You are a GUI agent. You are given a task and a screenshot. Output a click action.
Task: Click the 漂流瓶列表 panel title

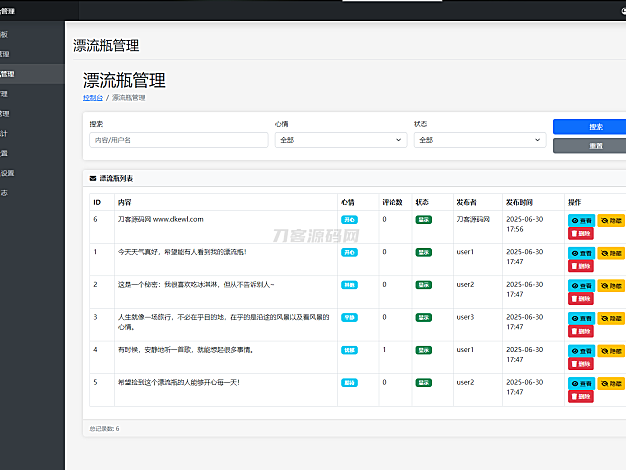pos(116,178)
